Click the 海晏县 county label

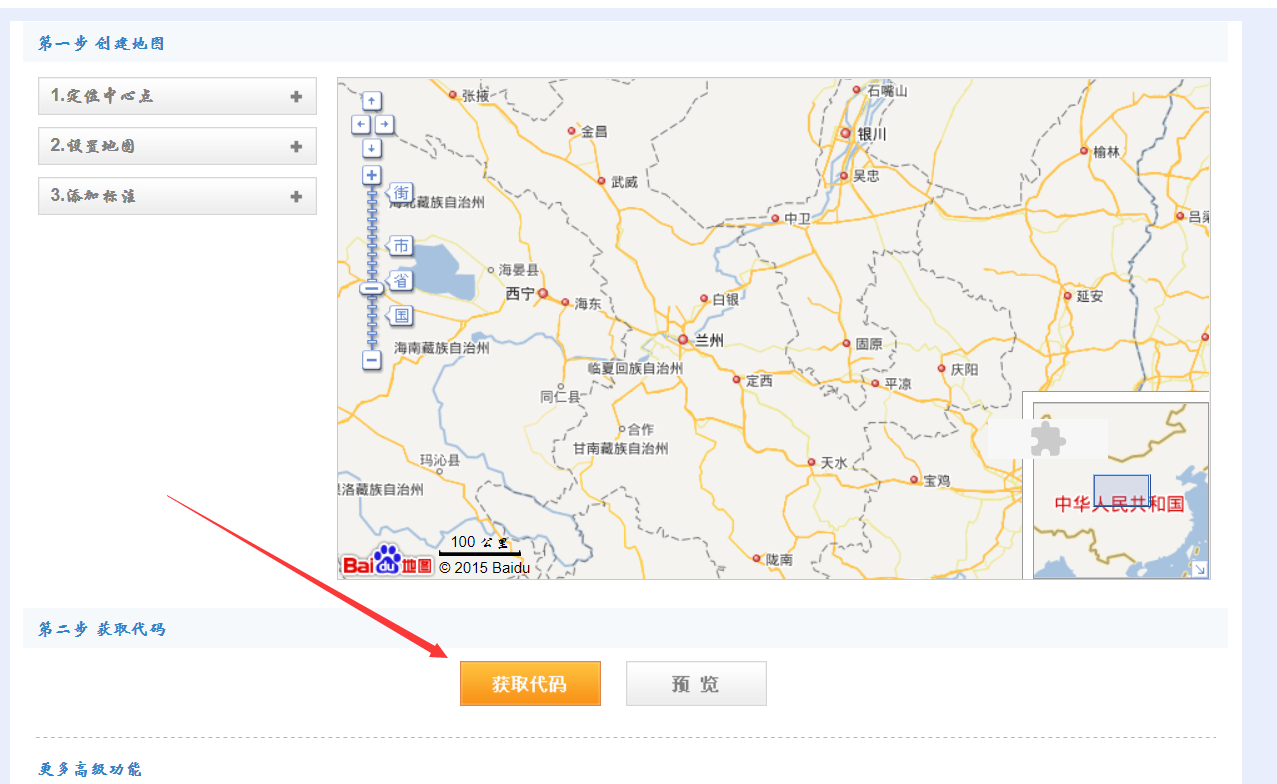click(x=518, y=270)
